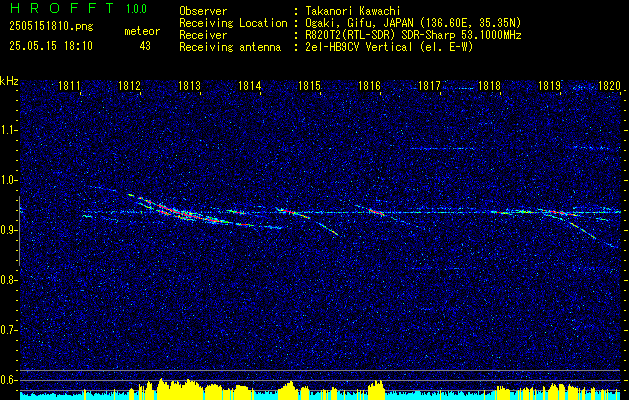Image resolution: width=629 pixels, height=400 pixels.
Task: Click the 1819 time marker
Action: tap(549, 85)
